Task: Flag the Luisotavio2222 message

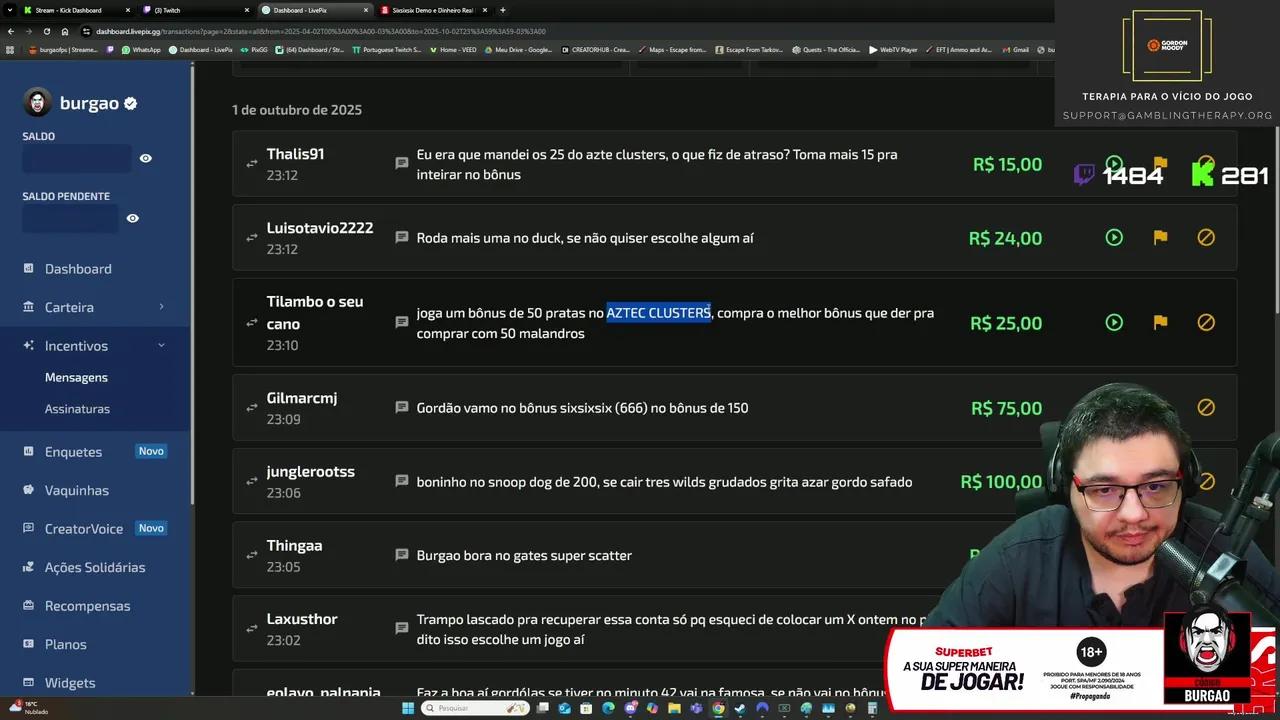Action: (x=1160, y=238)
